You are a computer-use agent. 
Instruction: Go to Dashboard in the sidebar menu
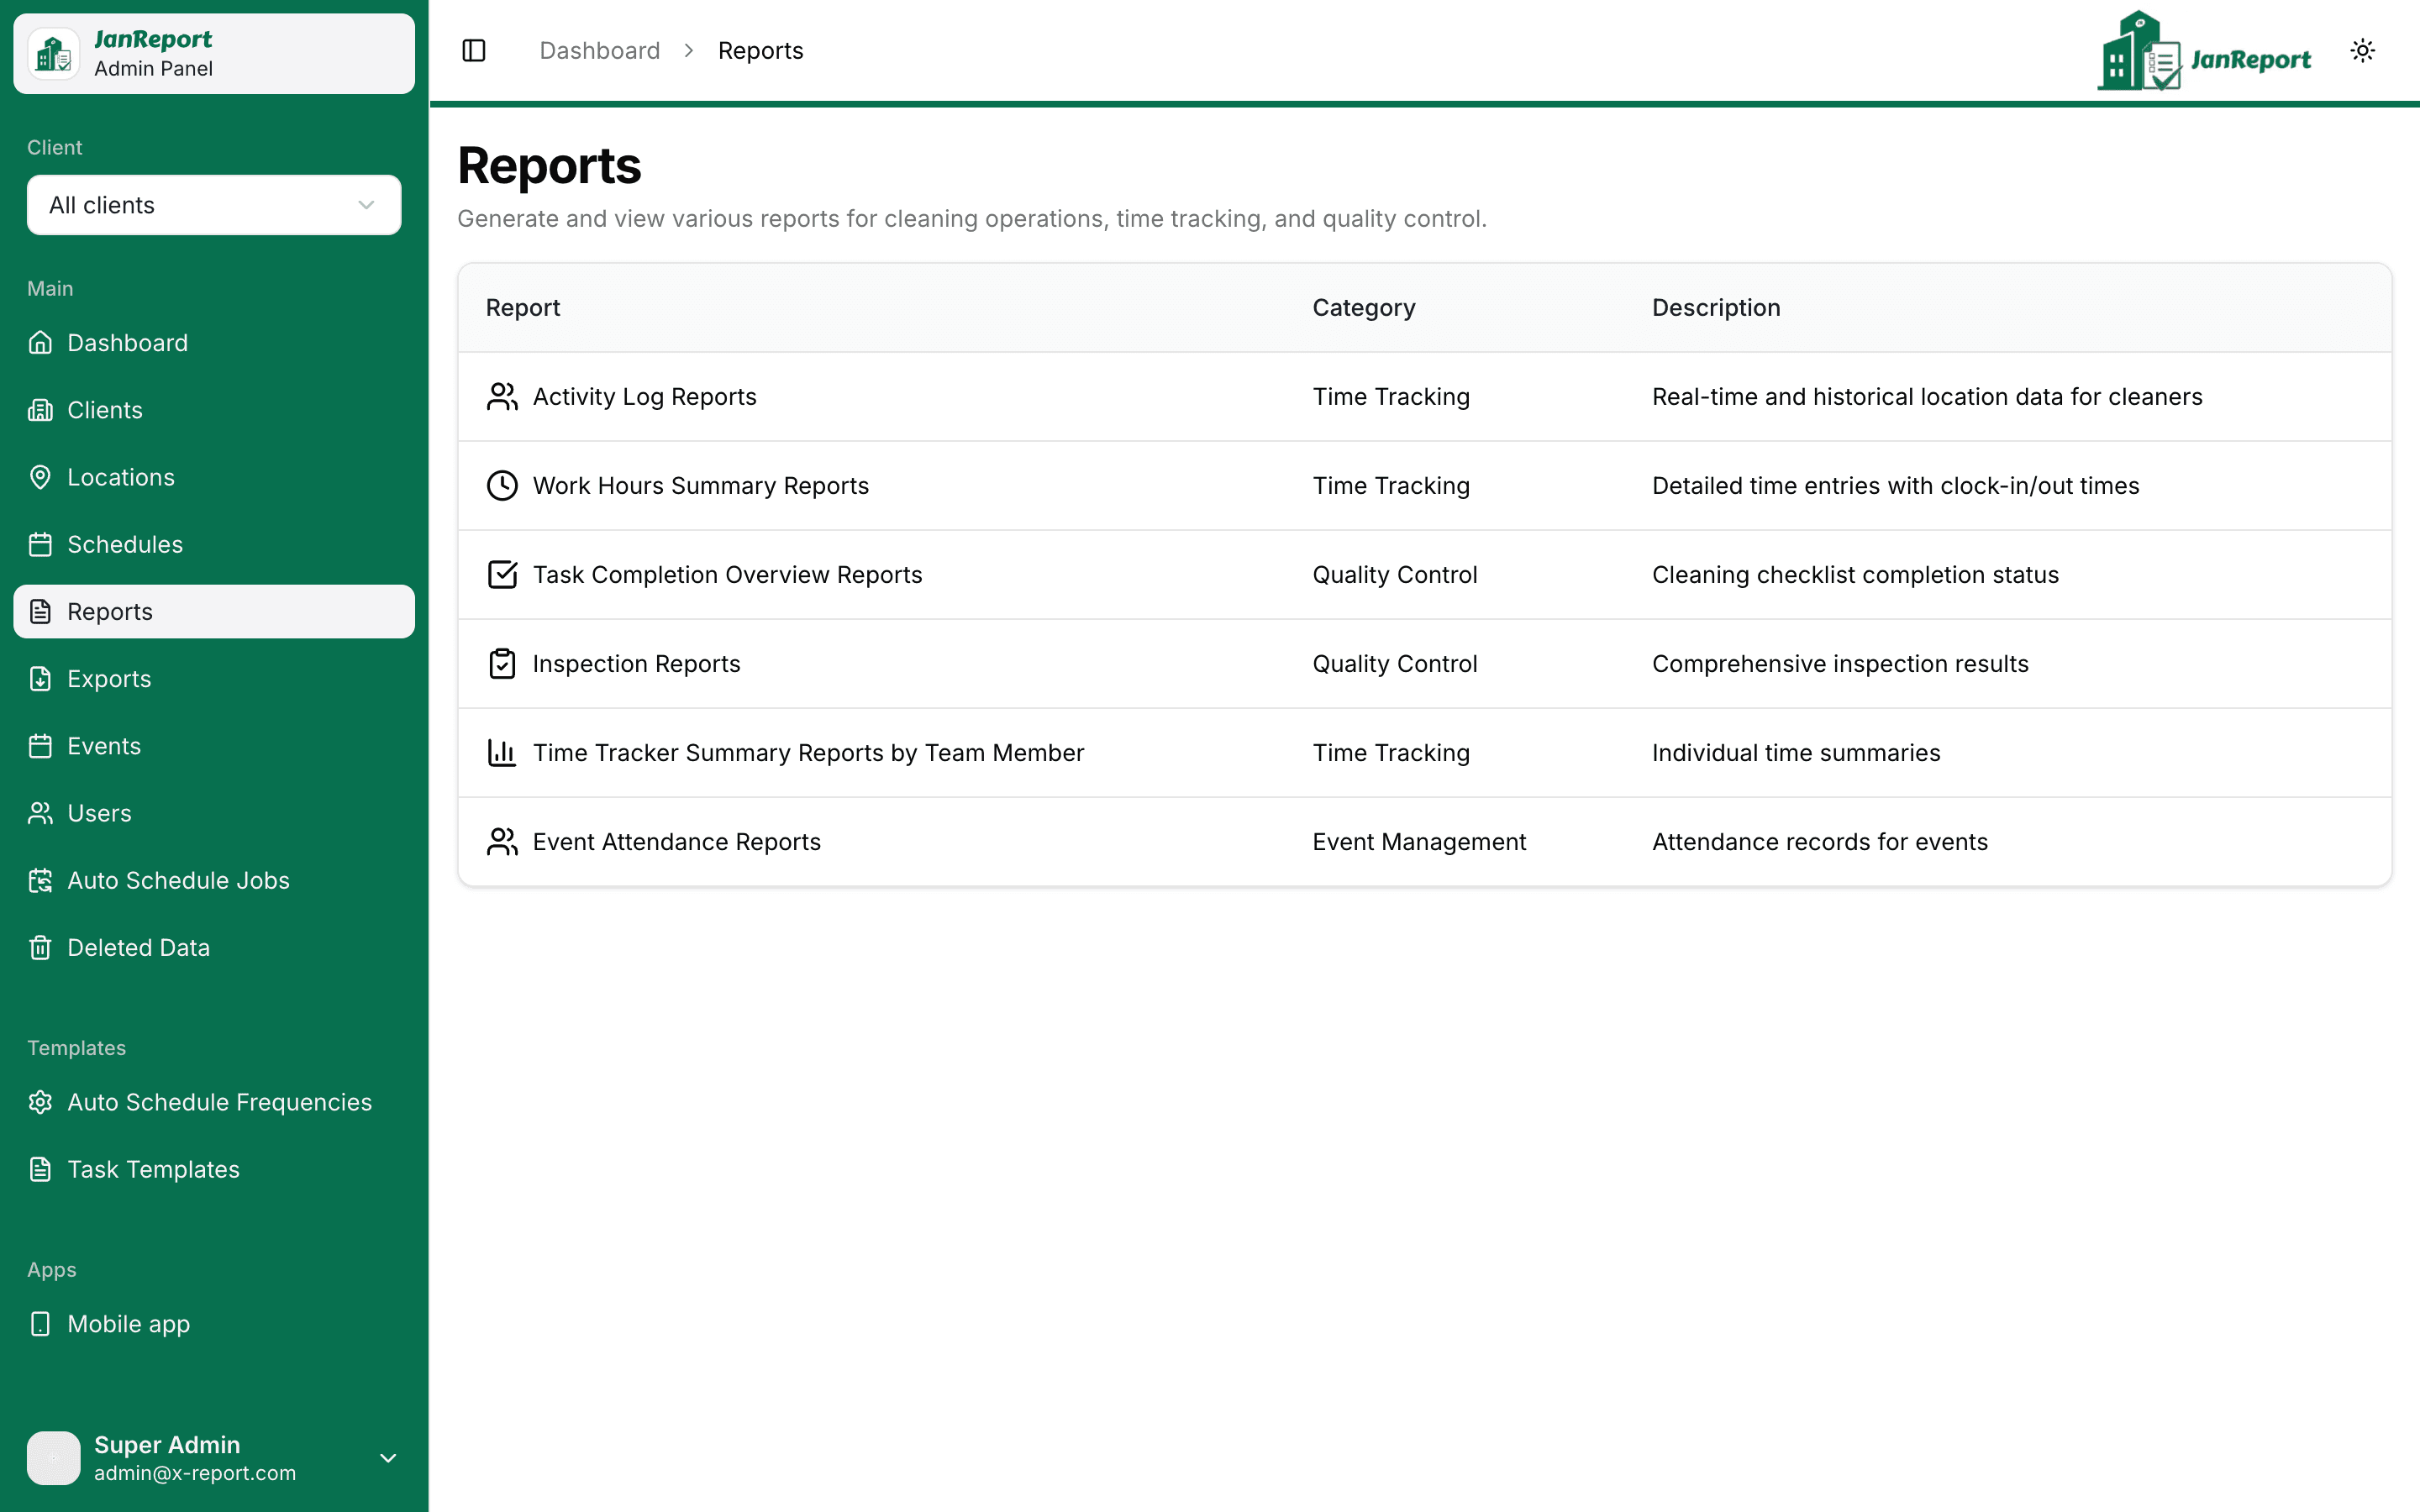(214, 343)
